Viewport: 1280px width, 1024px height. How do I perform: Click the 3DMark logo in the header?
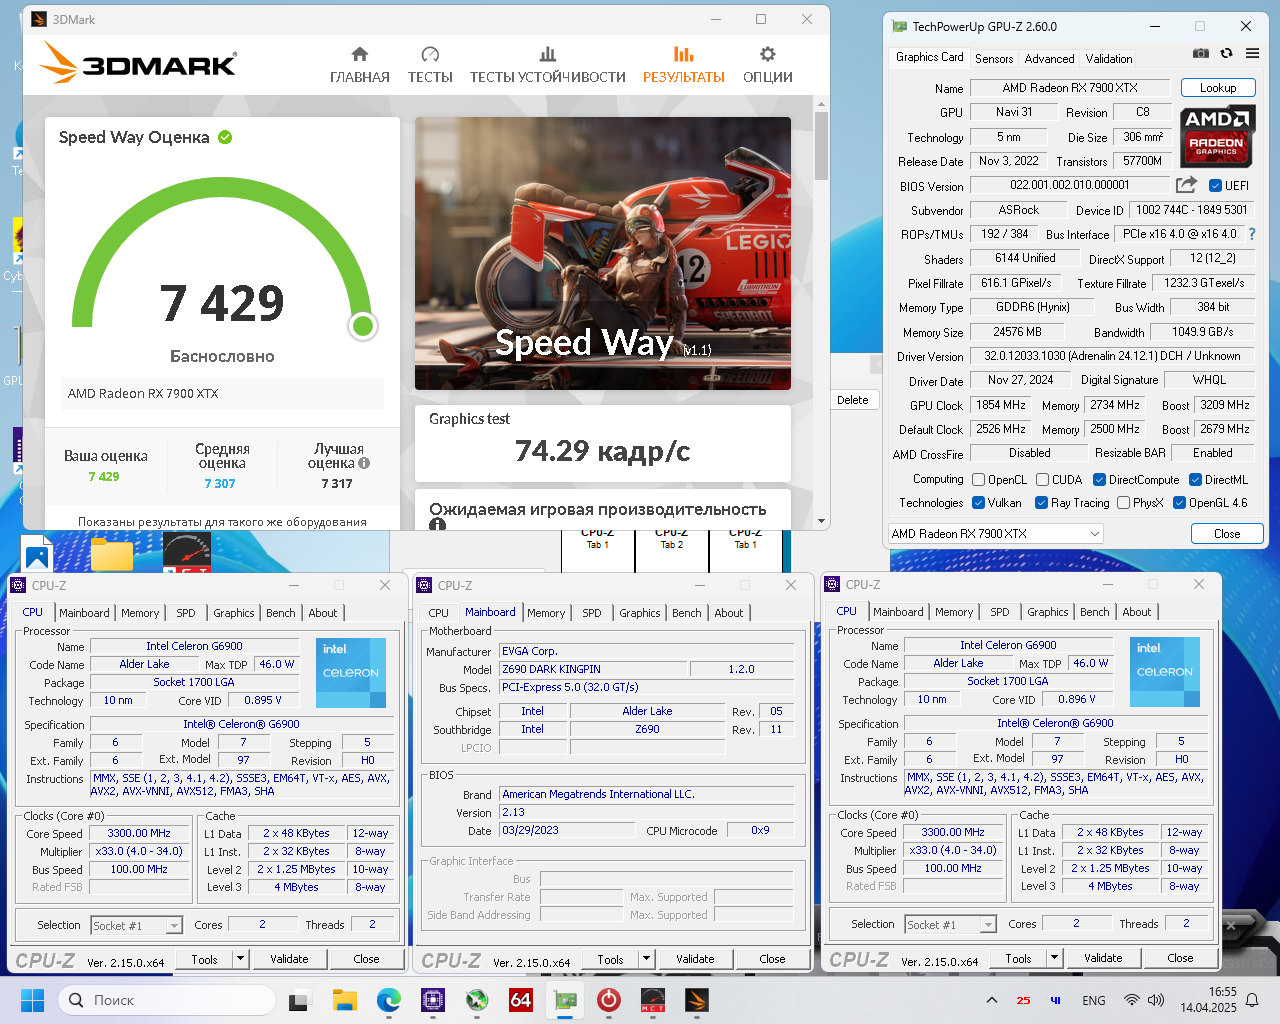[x=138, y=62]
